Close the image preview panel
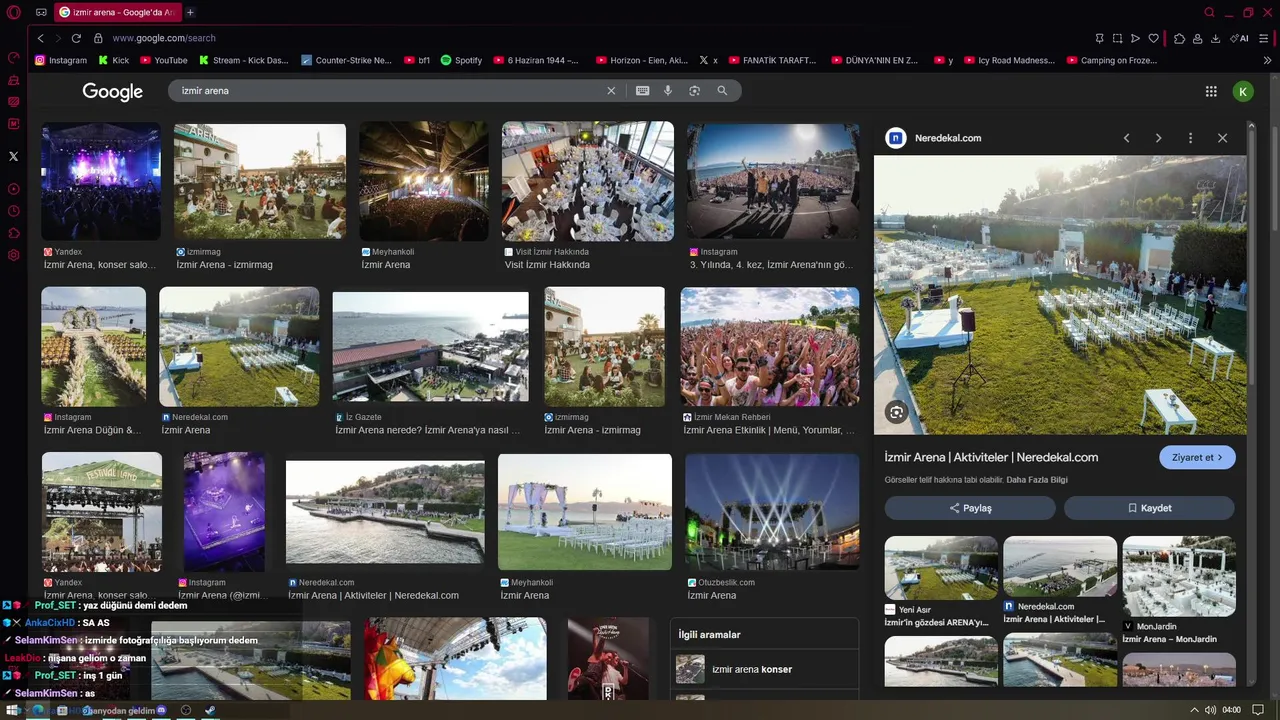This screenshot has width=1280, height=720. [x=1222, y=138]
